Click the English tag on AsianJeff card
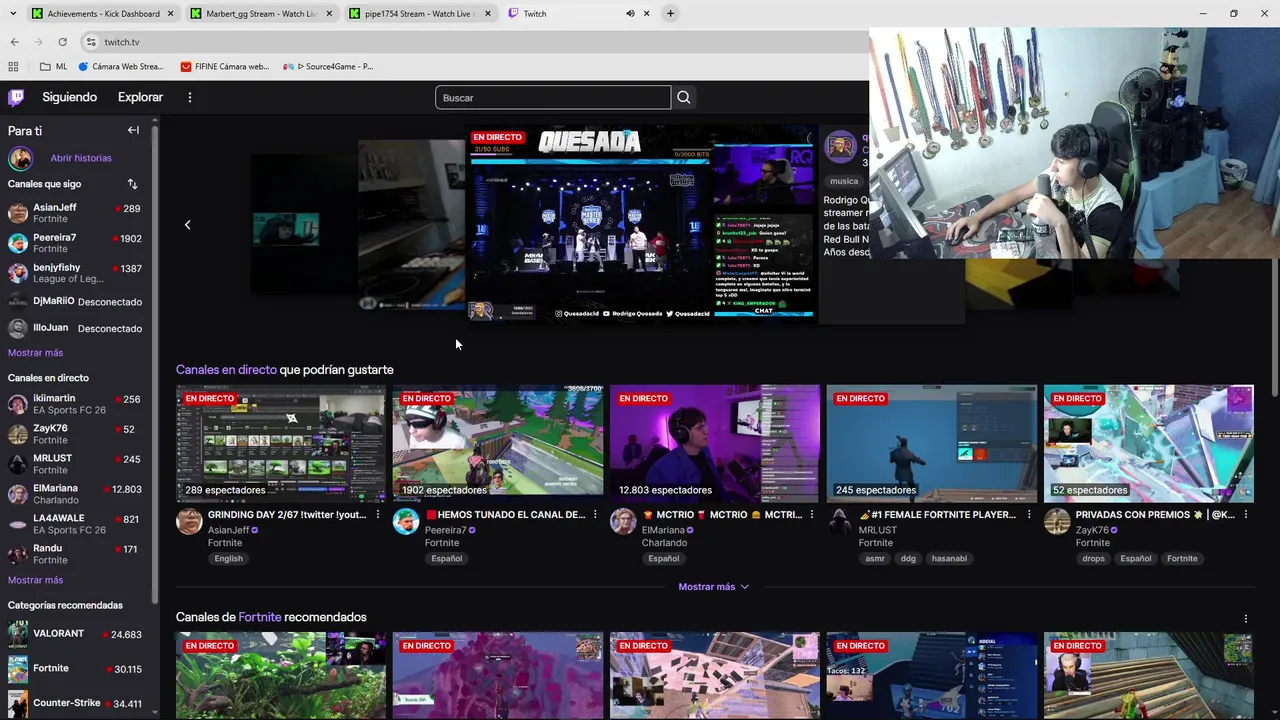 228,559
